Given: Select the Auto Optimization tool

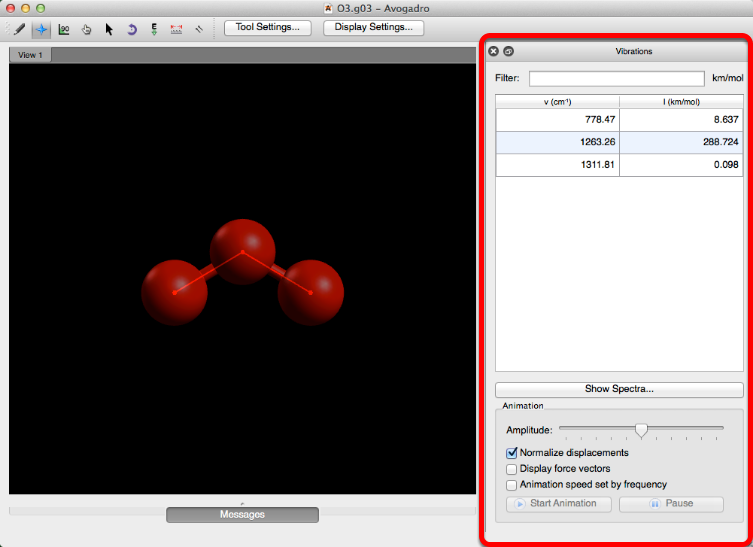Looking at the screenshot, I should coord(154,29).
